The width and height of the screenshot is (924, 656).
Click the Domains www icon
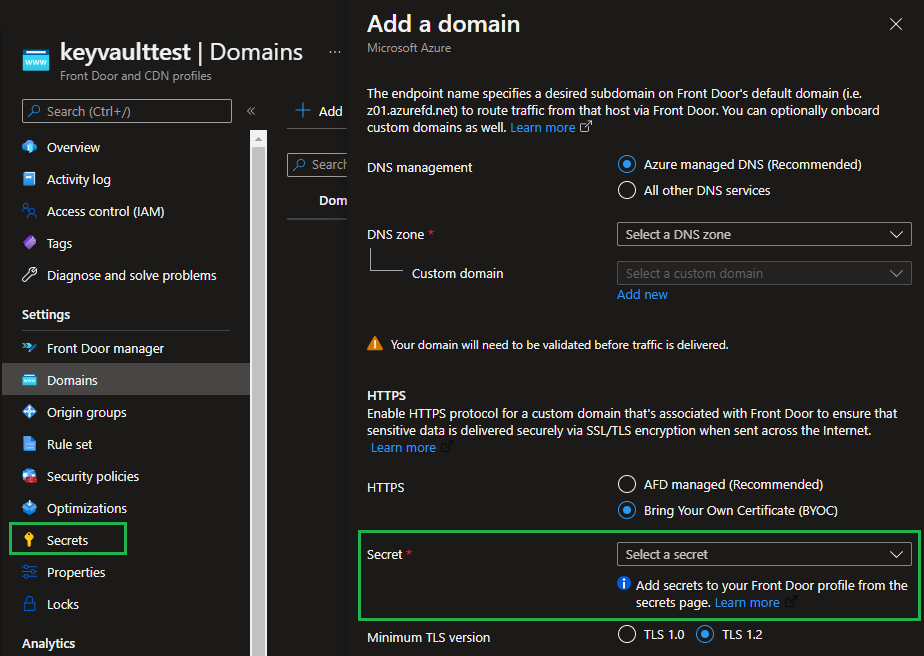29,380
